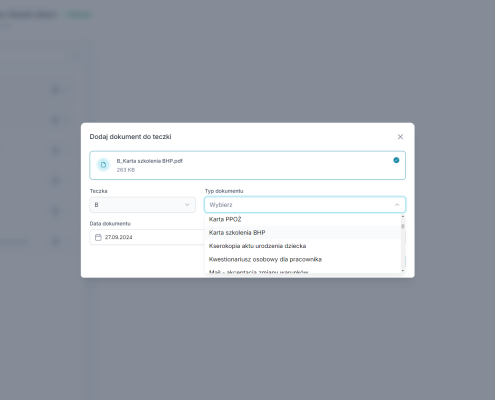Collapse the Typ dokumentu list with the up chevron

coord(397,205)
